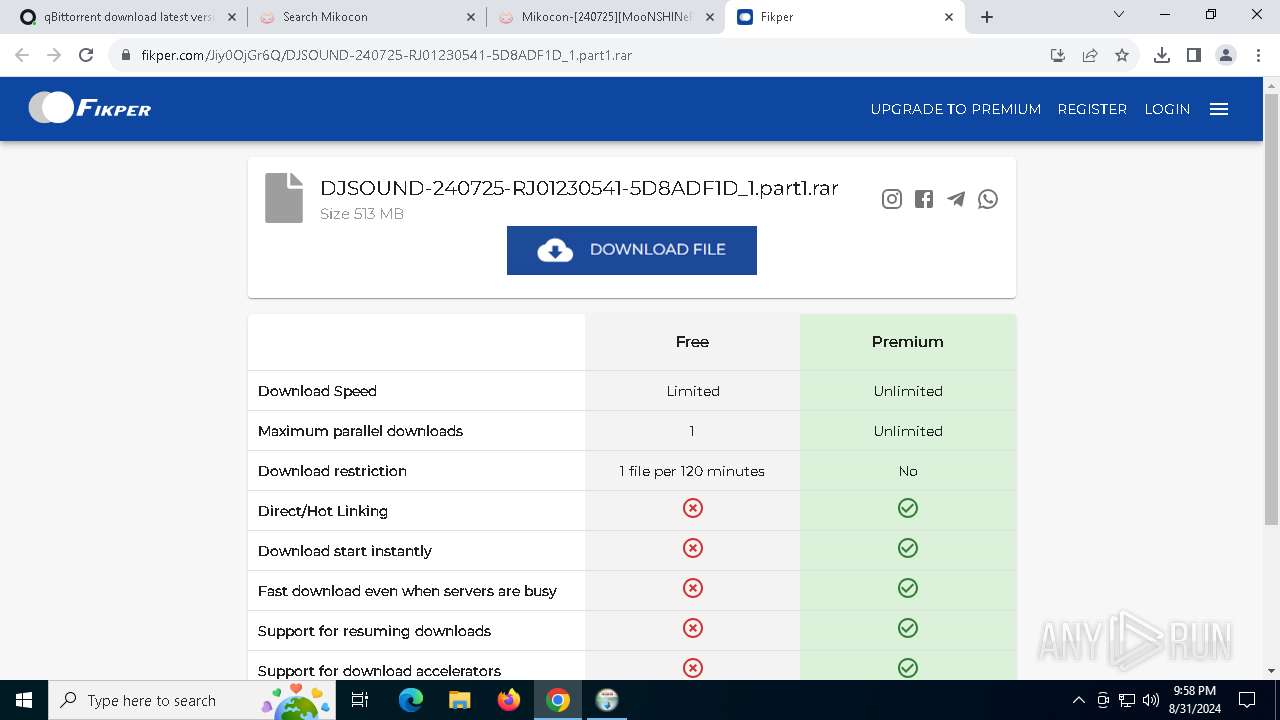
Task: Switch to the qBittorrent download tab
Action: point(129,17)
